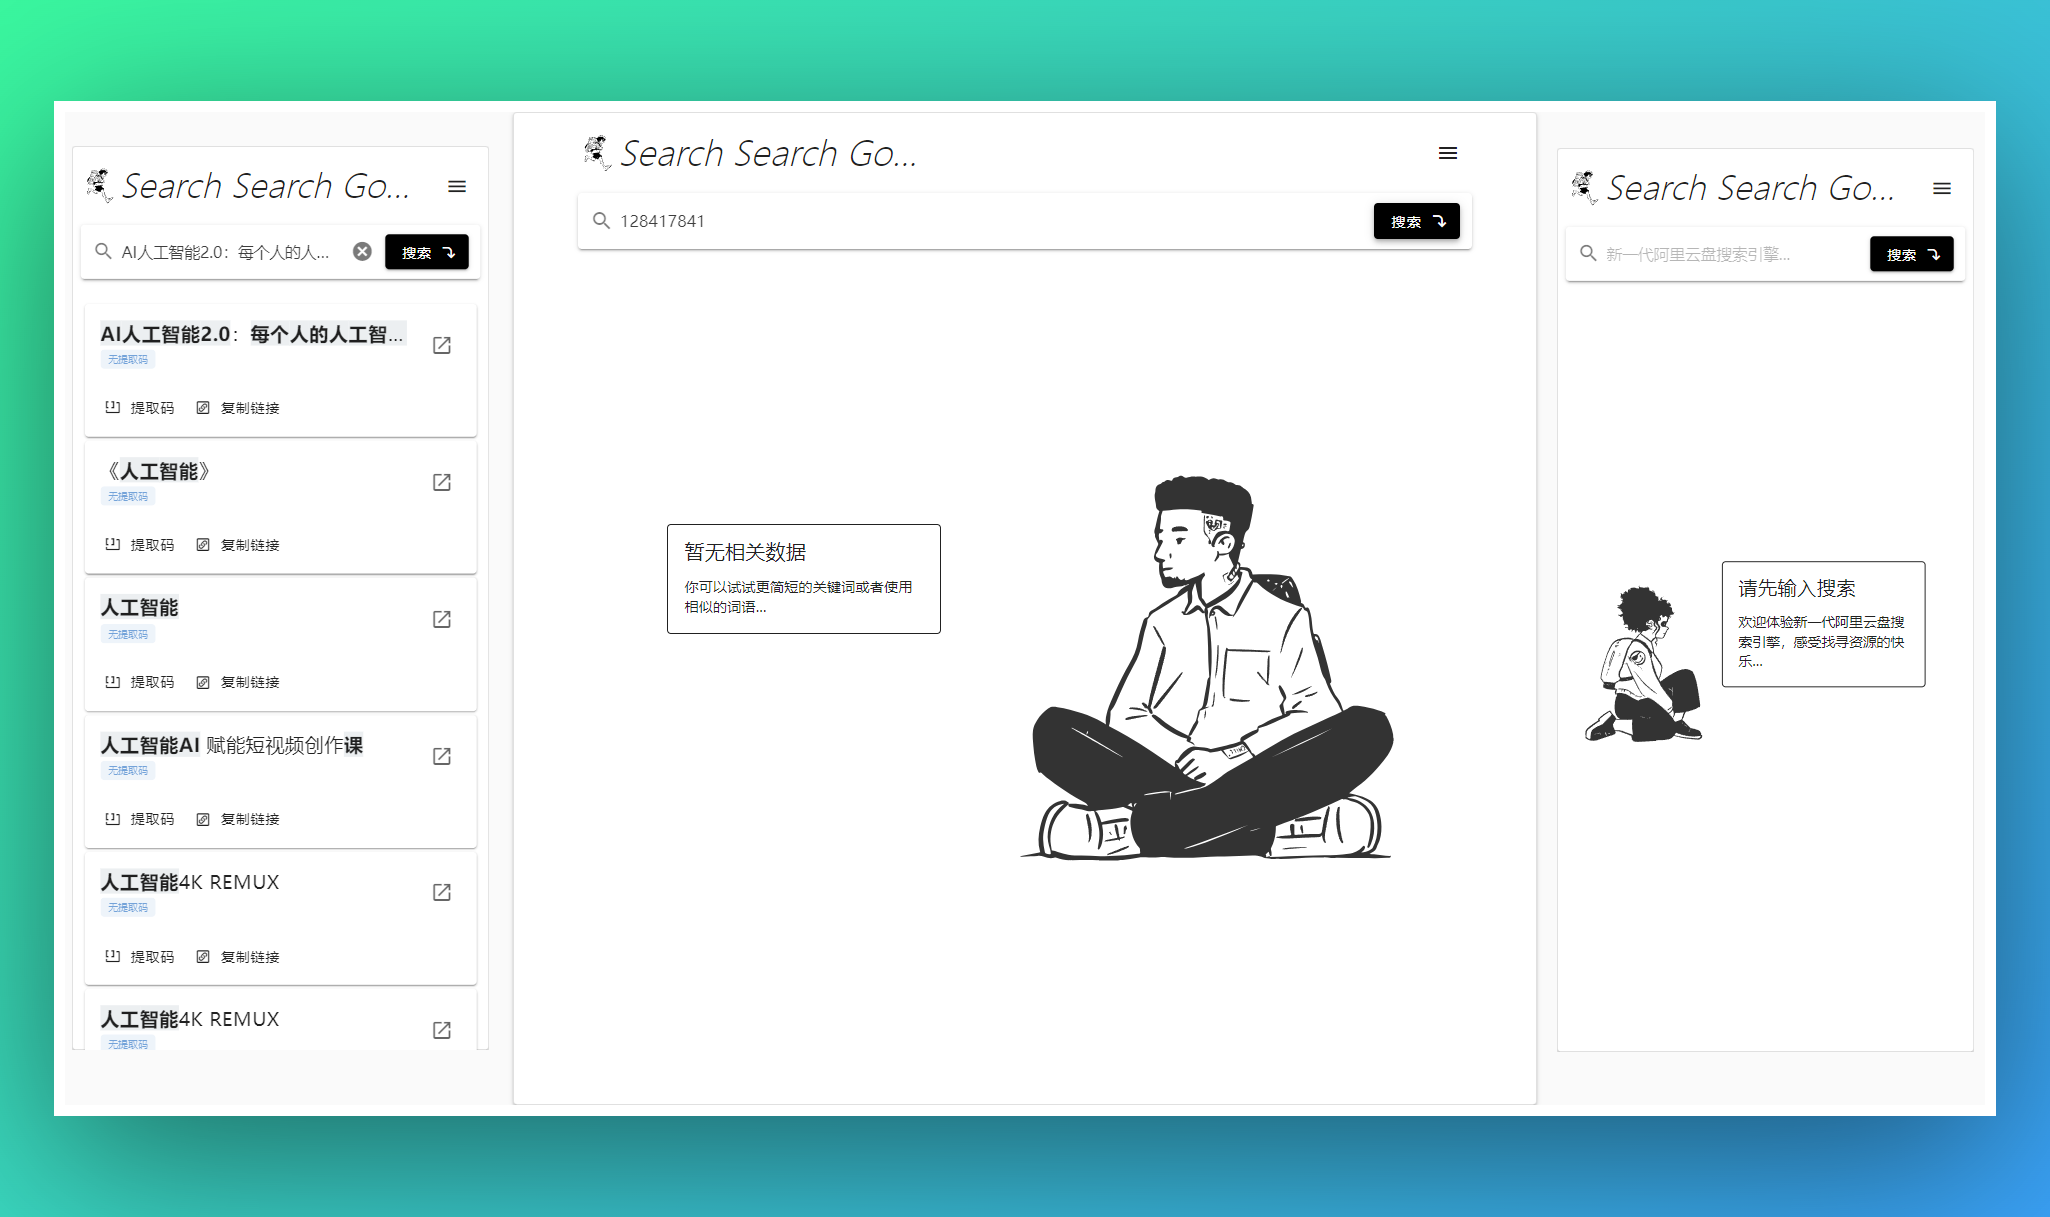This screenshot has height=1217, width=2050.
Task: Click the copy link icon on AI人工智能2.0
Action: (x=203, y=409)
